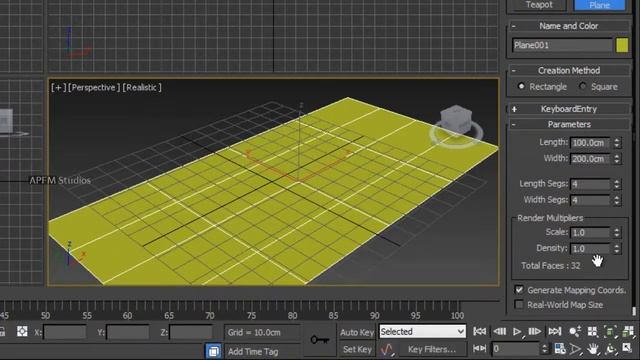Click current frame number field
The width and height of the screenshot is (640, 360).
(x=516, y=349)
